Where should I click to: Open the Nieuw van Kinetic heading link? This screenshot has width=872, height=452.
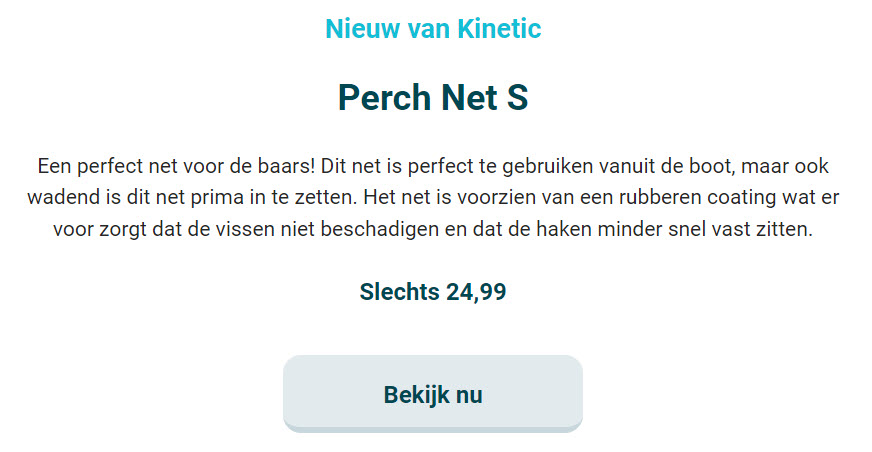click(x=433, y=29)
